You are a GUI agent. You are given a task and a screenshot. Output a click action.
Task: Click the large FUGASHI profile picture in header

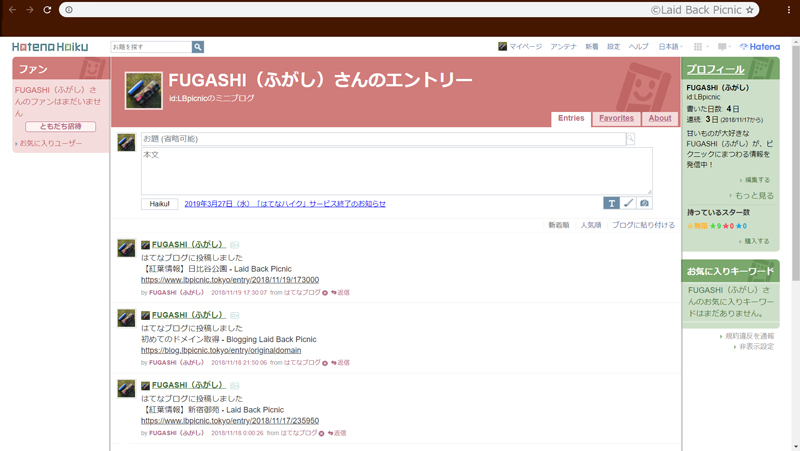(144, 91)
